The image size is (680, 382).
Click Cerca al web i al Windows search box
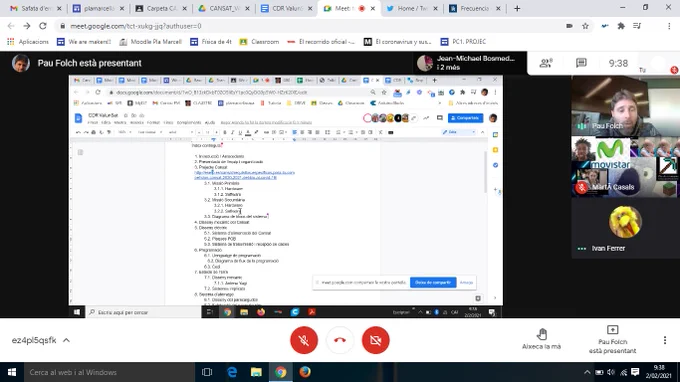[109, 372]
